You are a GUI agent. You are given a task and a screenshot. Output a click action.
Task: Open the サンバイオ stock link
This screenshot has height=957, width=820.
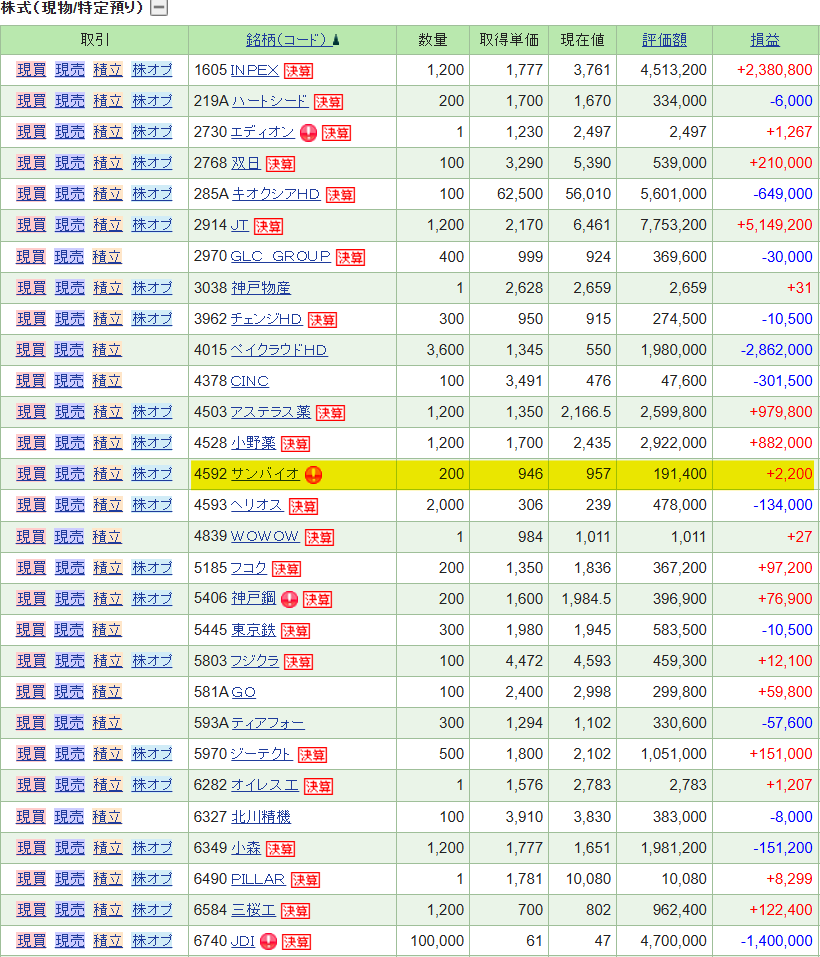pyautogui.click(x=265, y=474)
